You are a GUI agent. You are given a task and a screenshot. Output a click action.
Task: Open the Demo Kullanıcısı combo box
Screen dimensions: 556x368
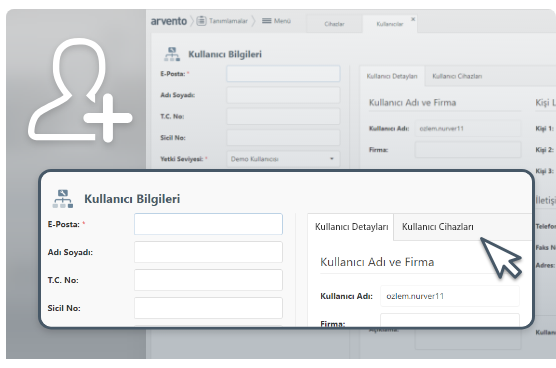283,159
